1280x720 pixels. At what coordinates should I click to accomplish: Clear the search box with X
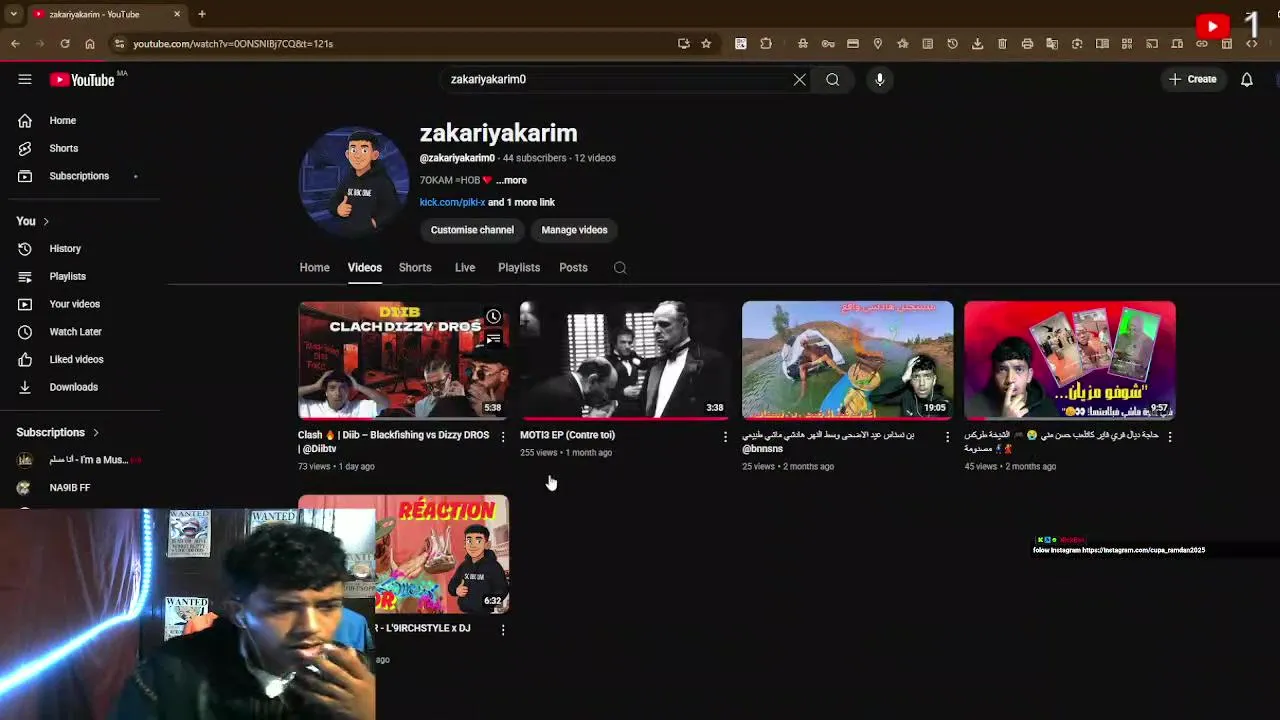point(799,79)
